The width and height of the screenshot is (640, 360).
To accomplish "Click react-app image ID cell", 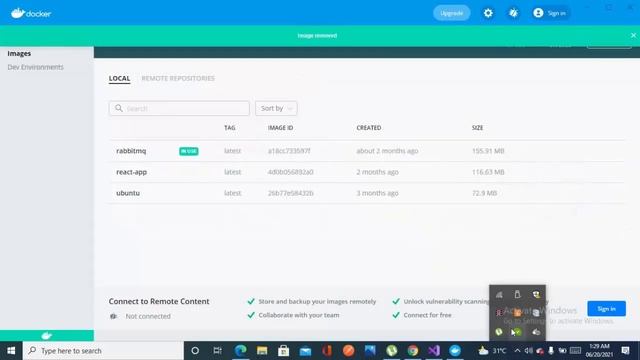I will pyautogui.click(x=291, y=172).
